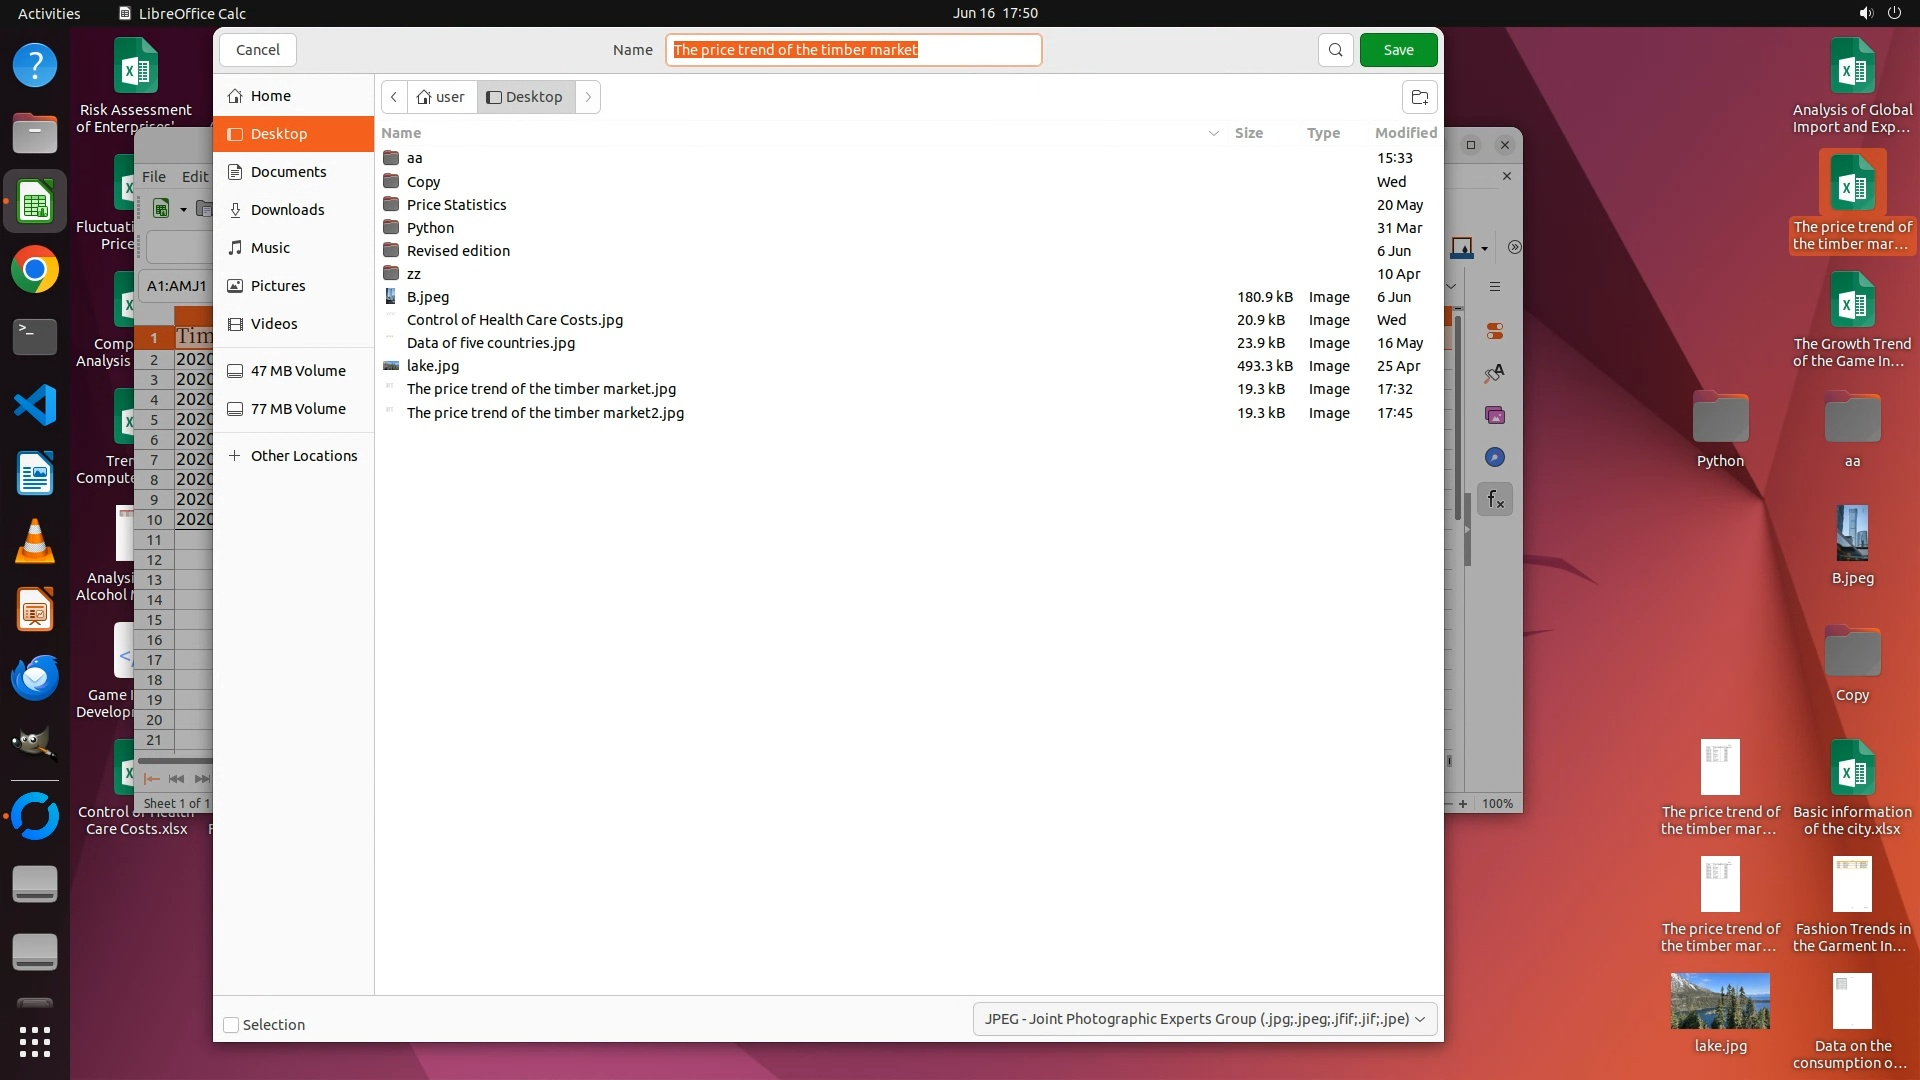Open Functions icon in Calc sidebar
The width and height of the screenshot is (1920, 1080).
pyautogui.click(x=1495, y=499)
